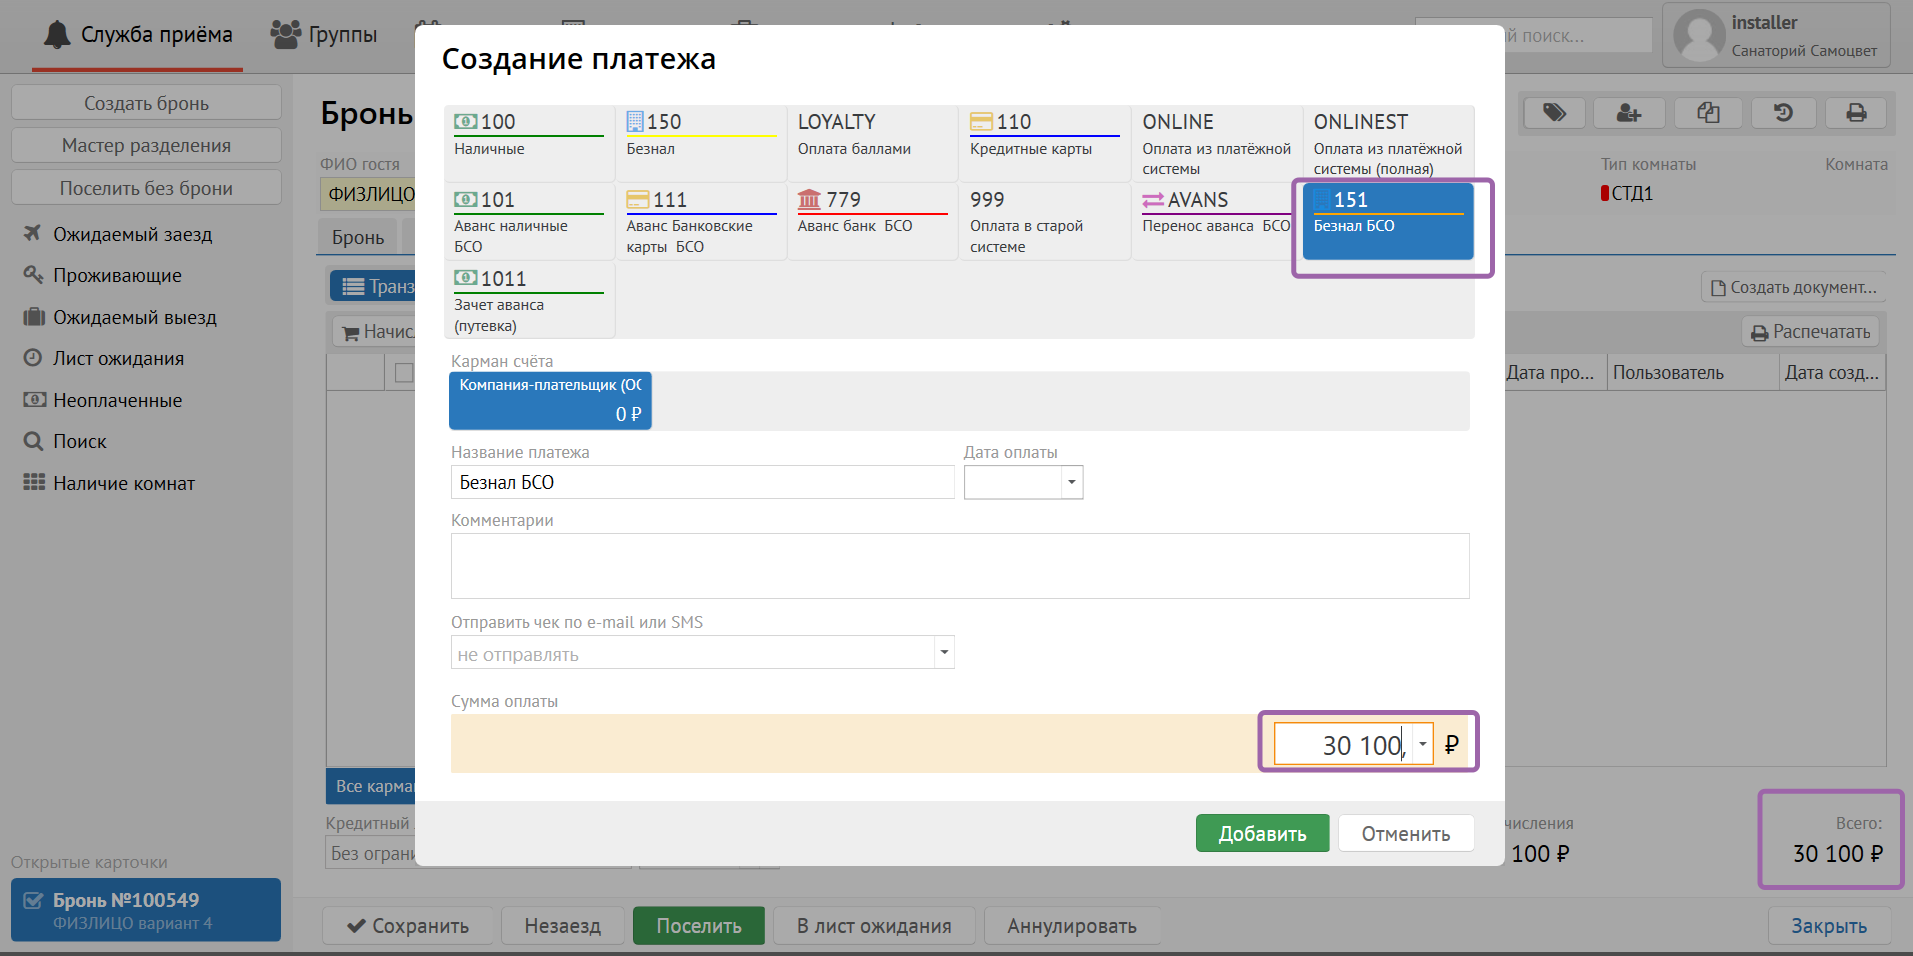This screenshot has height=956, width=1913.
Task: Switch to the Группы menu
Action: (x=324, y=36)
